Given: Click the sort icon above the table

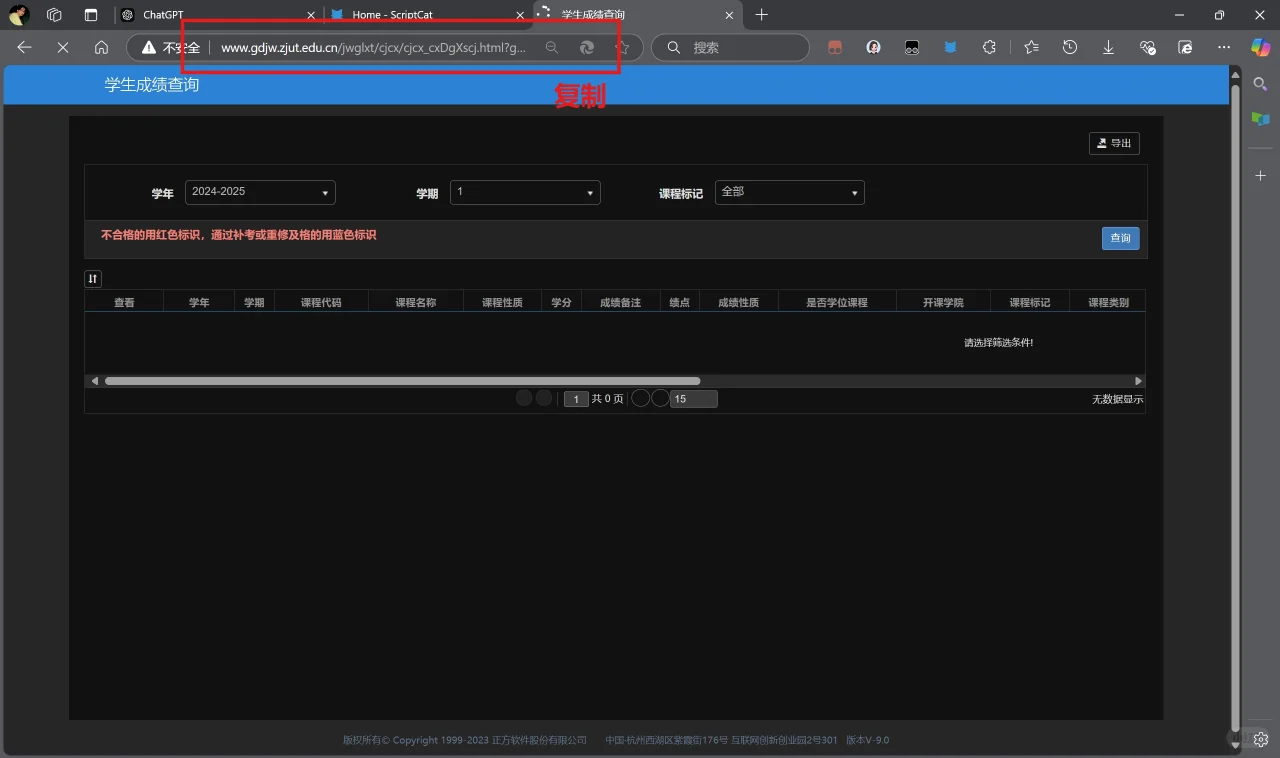Looking at the screenshot, I should pos(93,279).
